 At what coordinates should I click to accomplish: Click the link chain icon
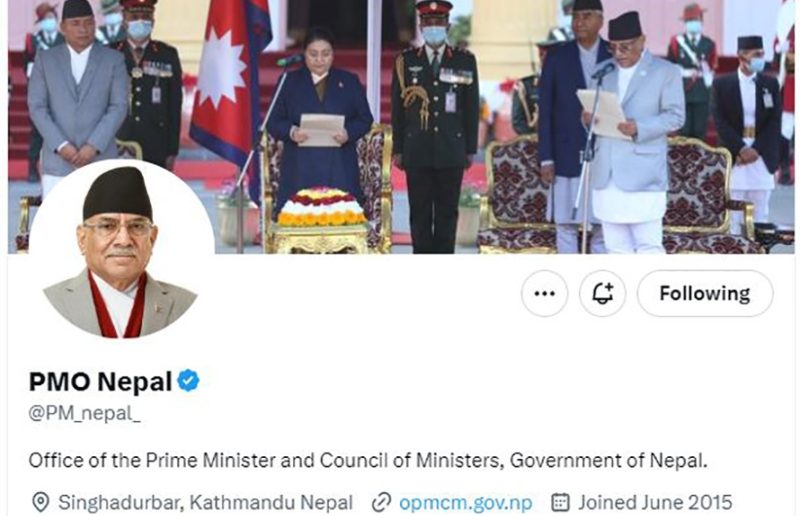(x=381, y=503)
